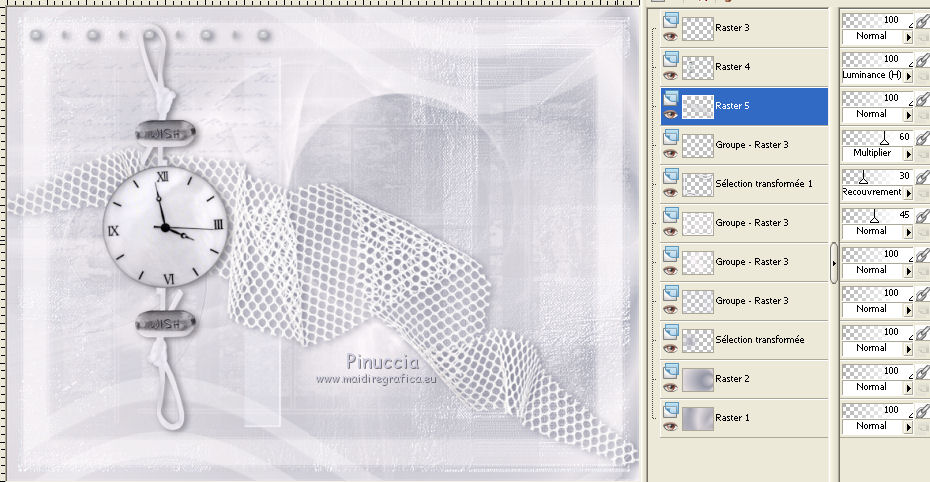Screen dimensions: 930x482
Task: Click the raster layer type icon of Raster 4
Action: [670, 59]
